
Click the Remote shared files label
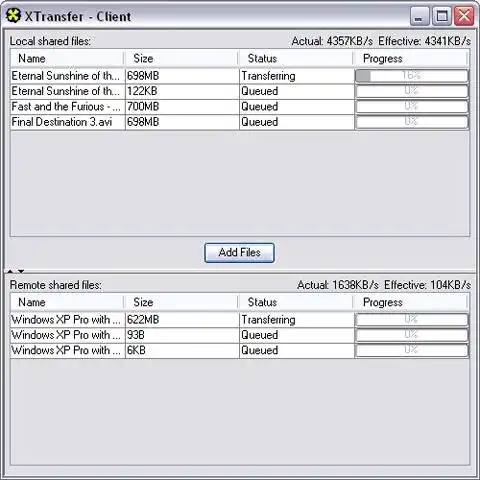click(56, 285)
